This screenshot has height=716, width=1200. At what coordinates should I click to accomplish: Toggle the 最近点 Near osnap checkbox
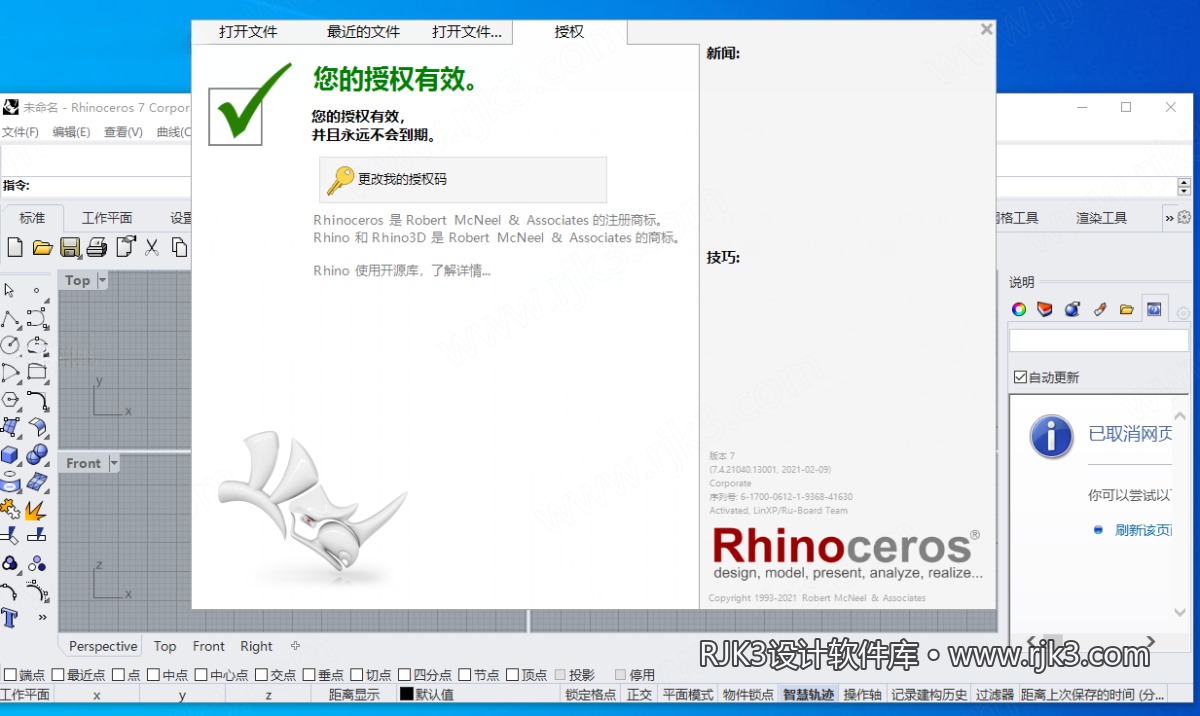click(x=57, y=675)
